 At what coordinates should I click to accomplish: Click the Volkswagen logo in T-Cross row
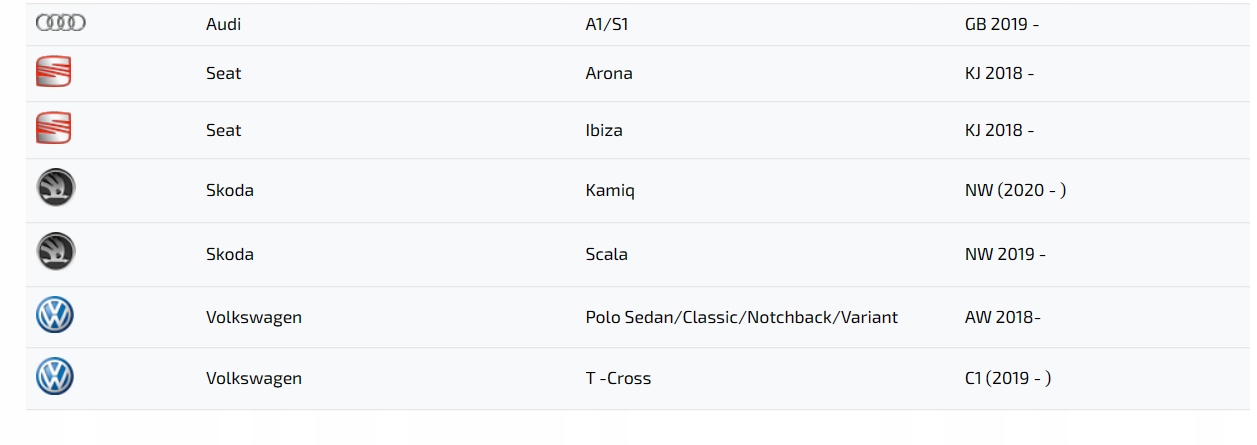(55, 377)
